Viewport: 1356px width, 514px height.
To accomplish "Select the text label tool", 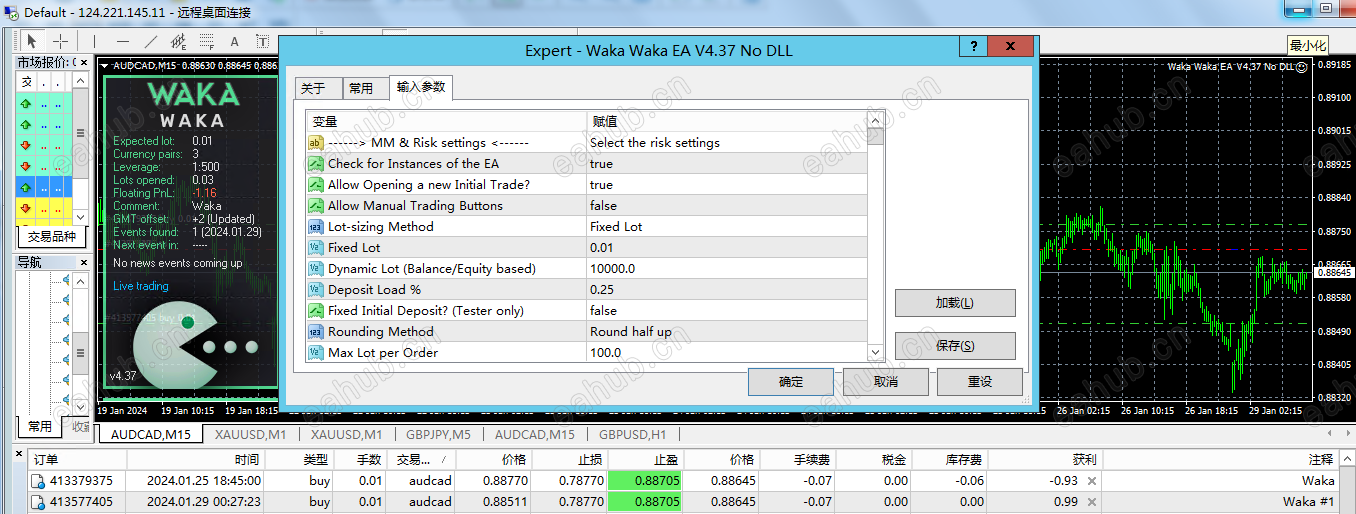I will [262, 41].
